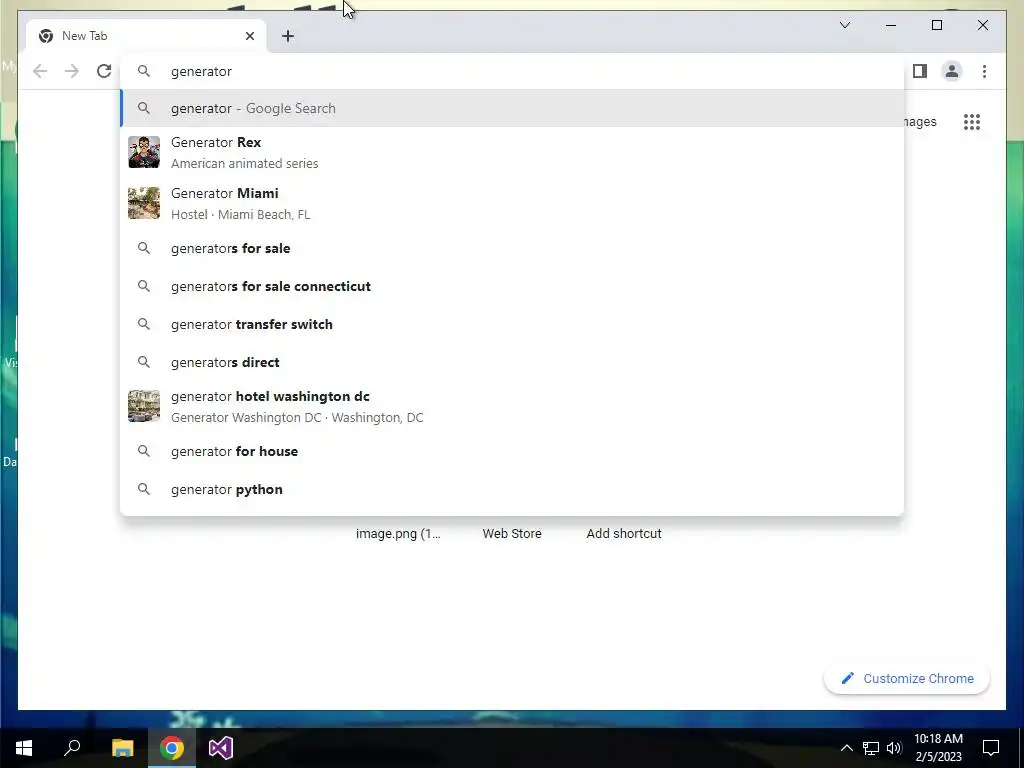Click the Generator Rex thumbnail image

(144, 152)
